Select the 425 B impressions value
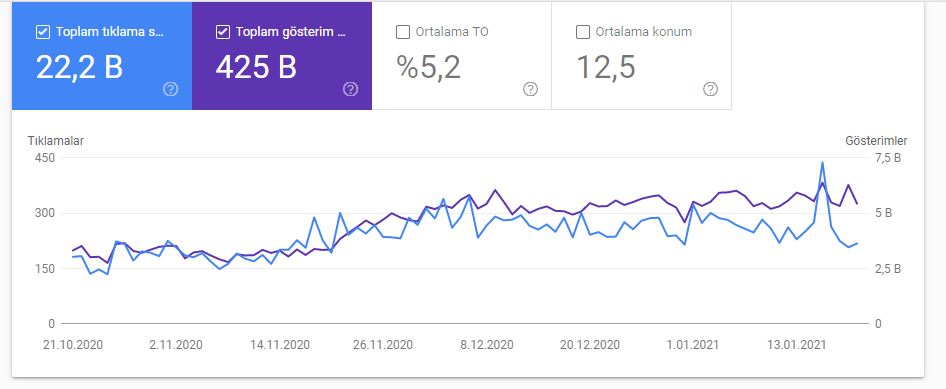 point(256,66)
